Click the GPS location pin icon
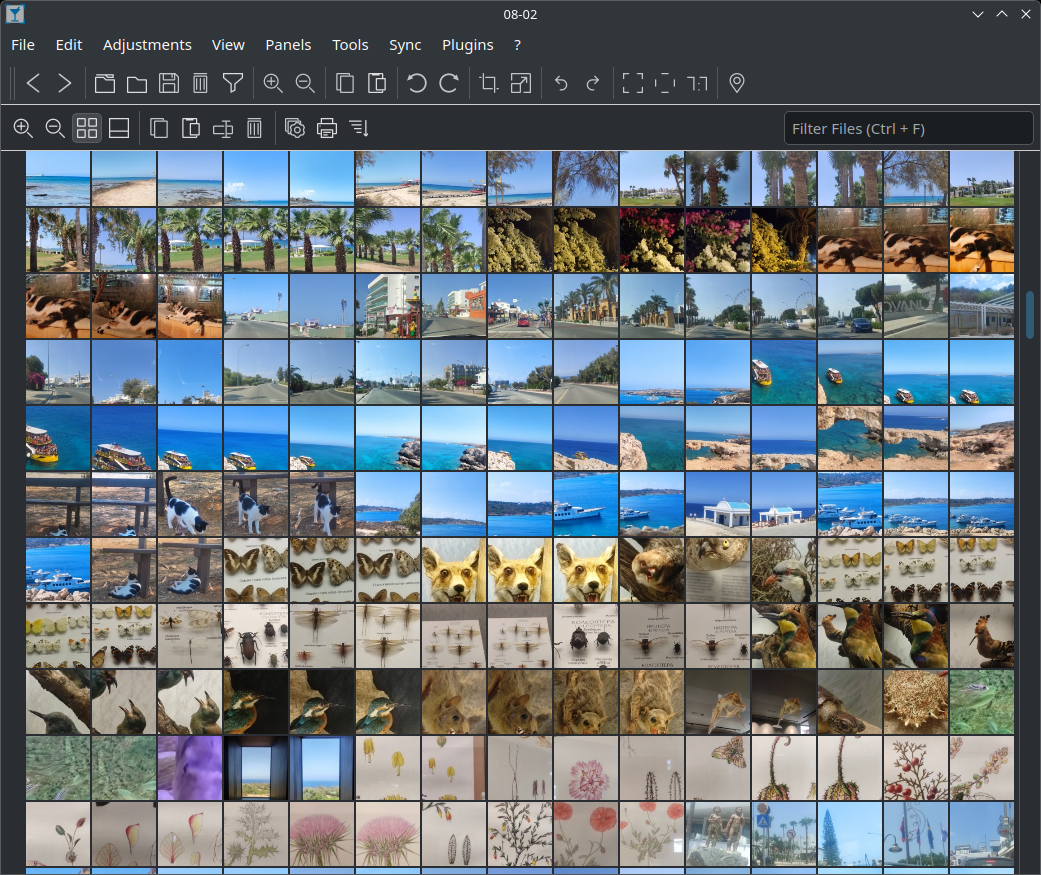Viewport: 1041px width, 875px height. (737, 83)
